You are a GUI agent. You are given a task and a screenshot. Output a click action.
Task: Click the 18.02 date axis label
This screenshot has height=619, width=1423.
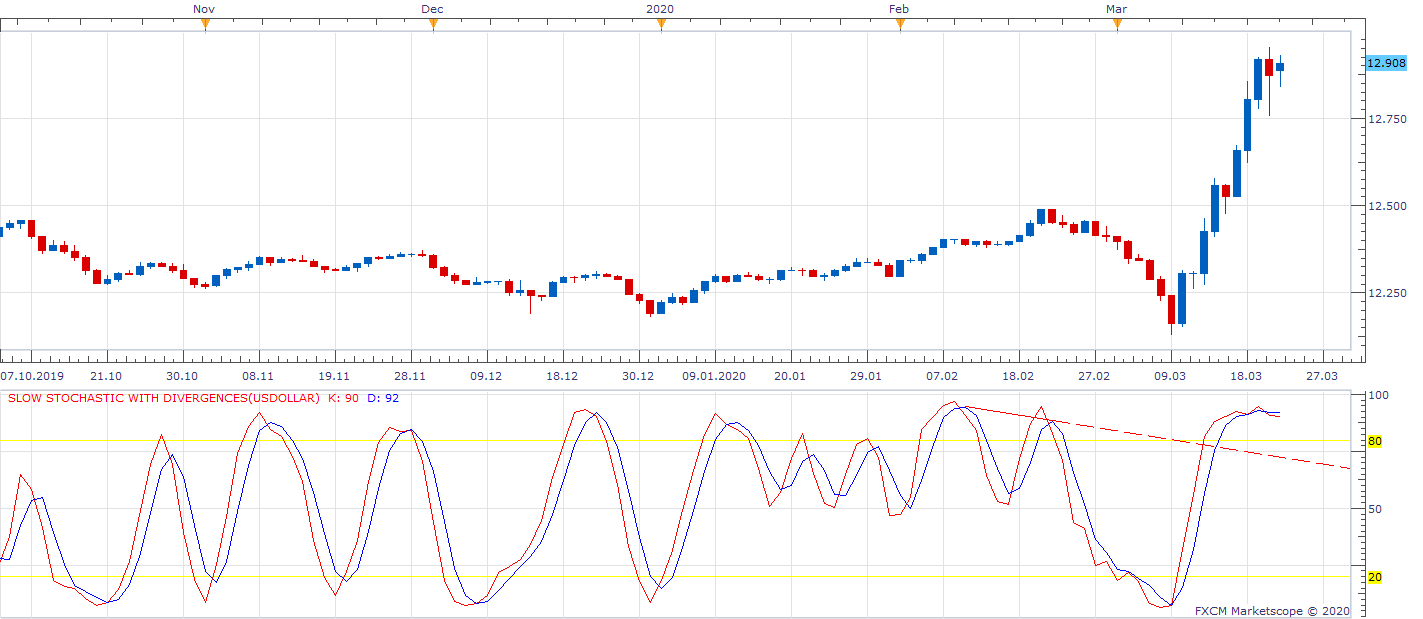coord(1018,376)
